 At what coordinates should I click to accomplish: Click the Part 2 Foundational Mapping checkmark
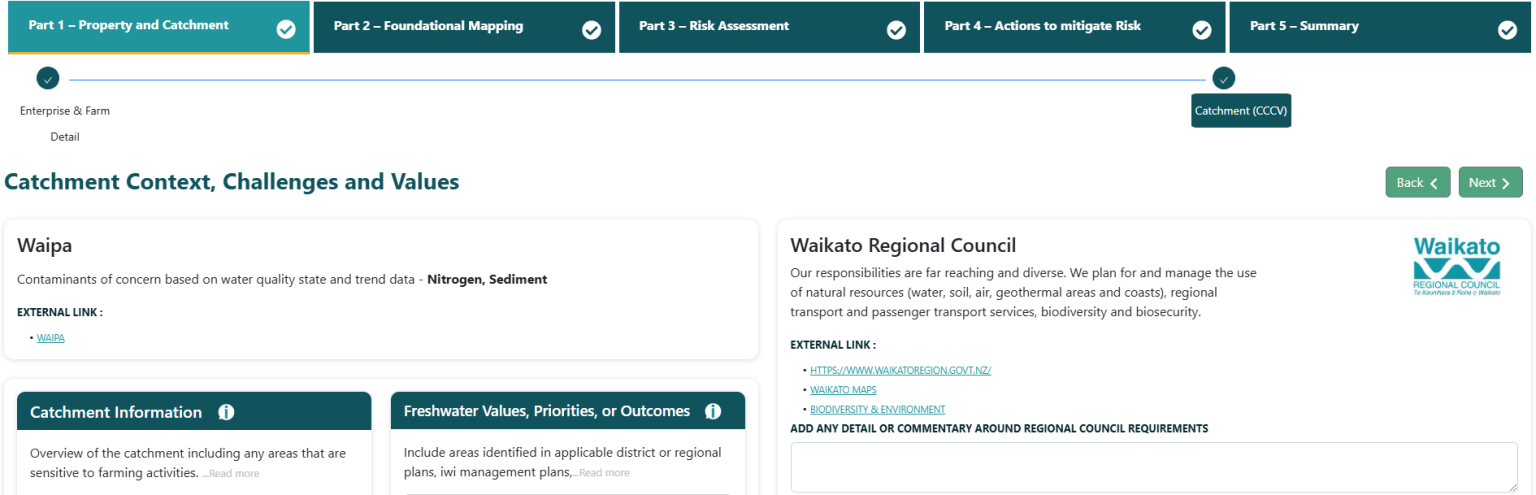point(591,30)
